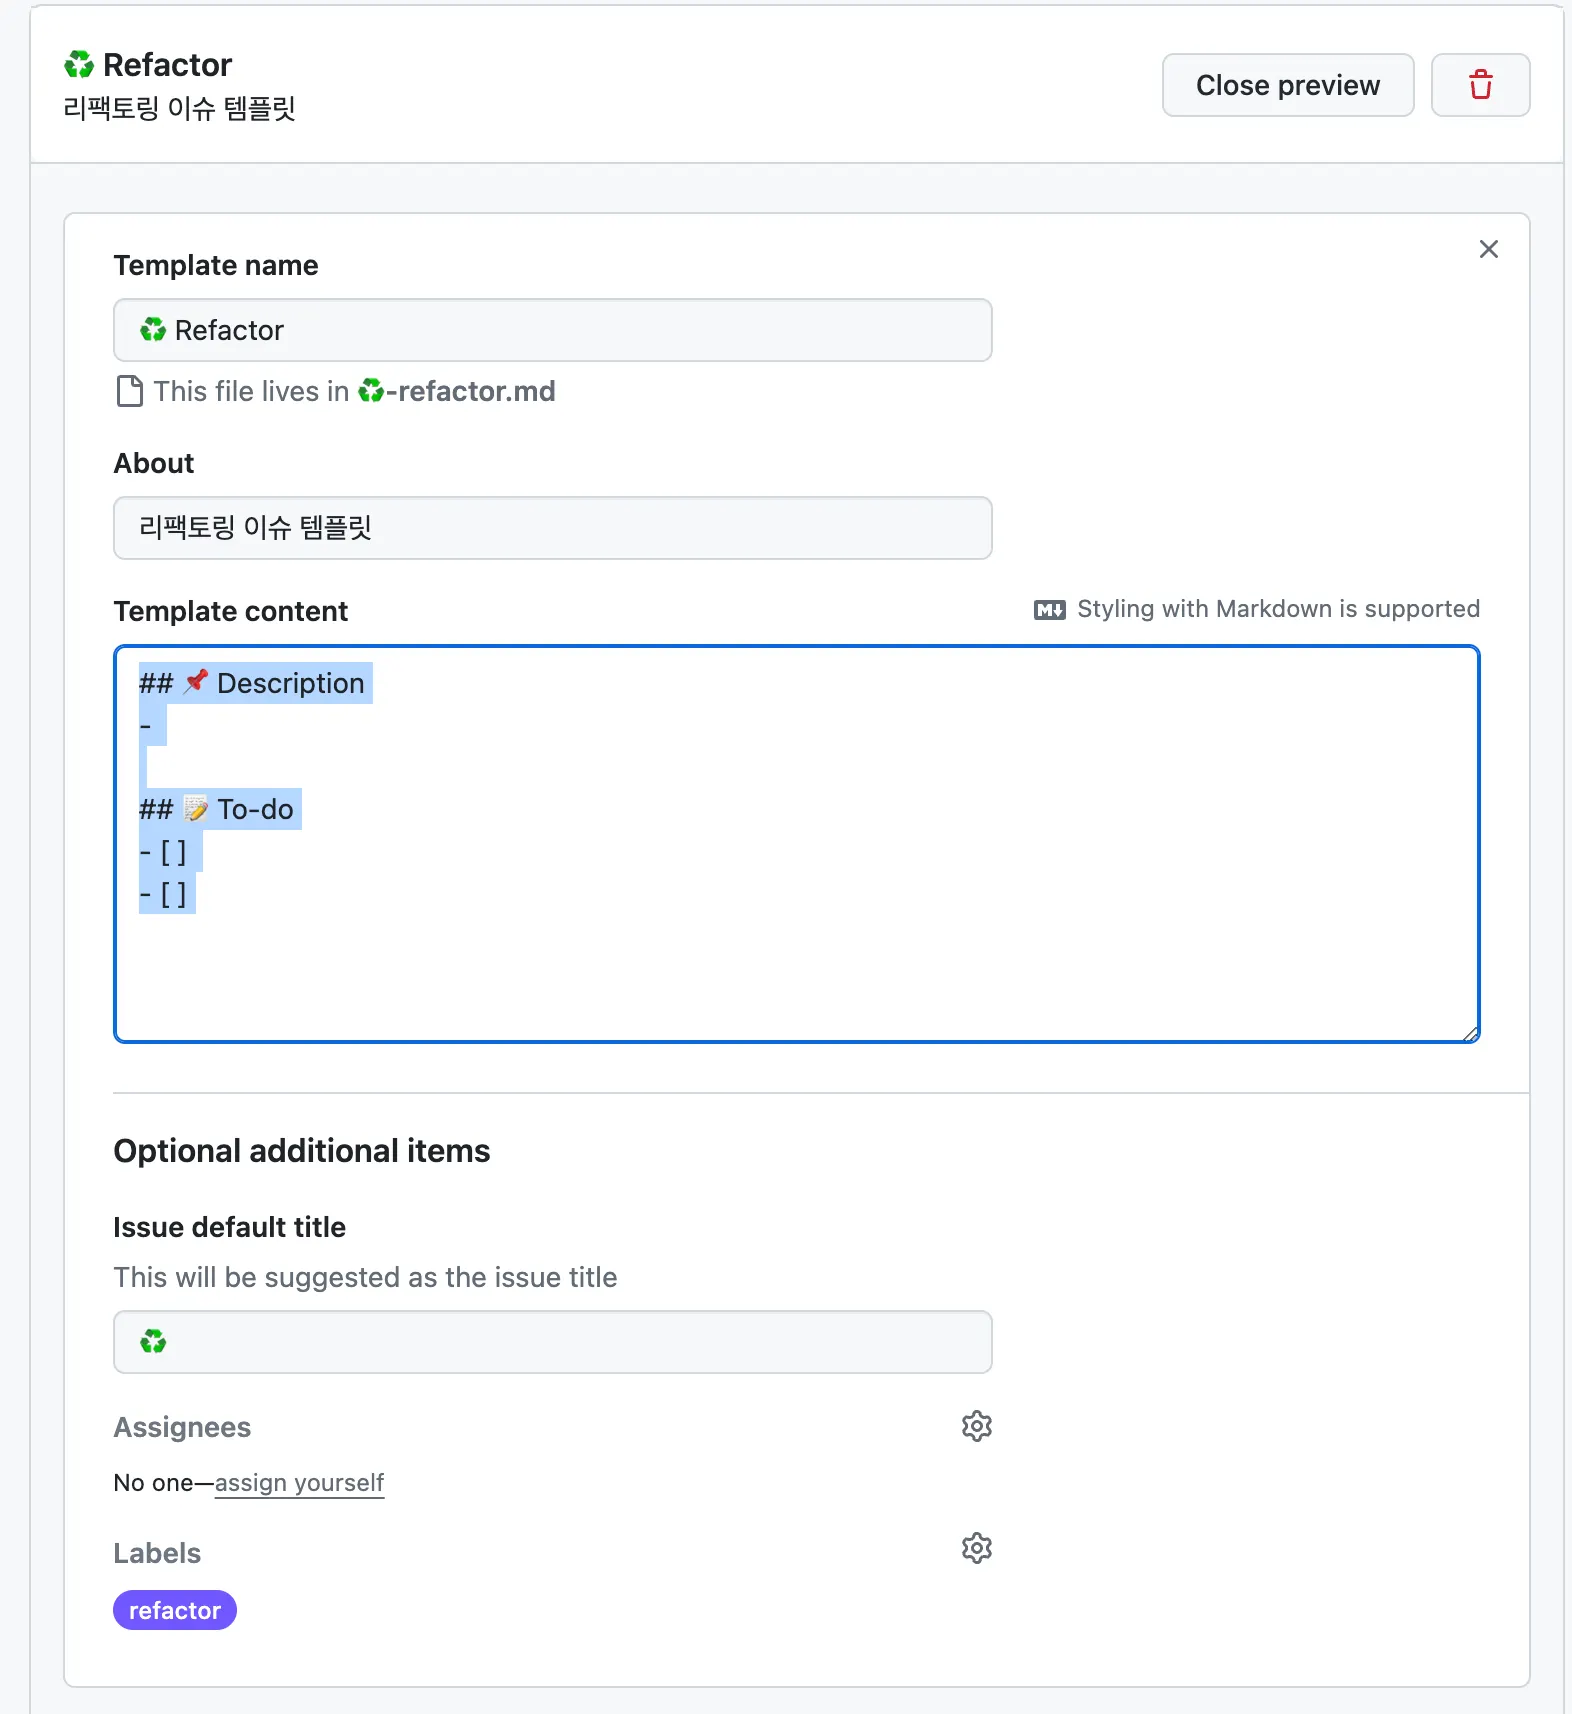Screen dimensions: 1572x1714
Task: Click the To-do heading line in content
Action: point(255,809)
